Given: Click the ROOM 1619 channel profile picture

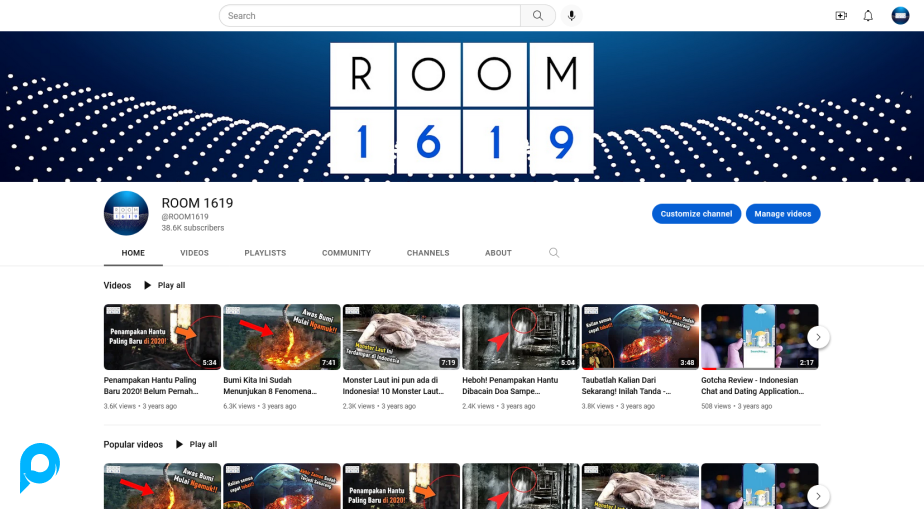Looking at the screenshot, I should point(126,213).
